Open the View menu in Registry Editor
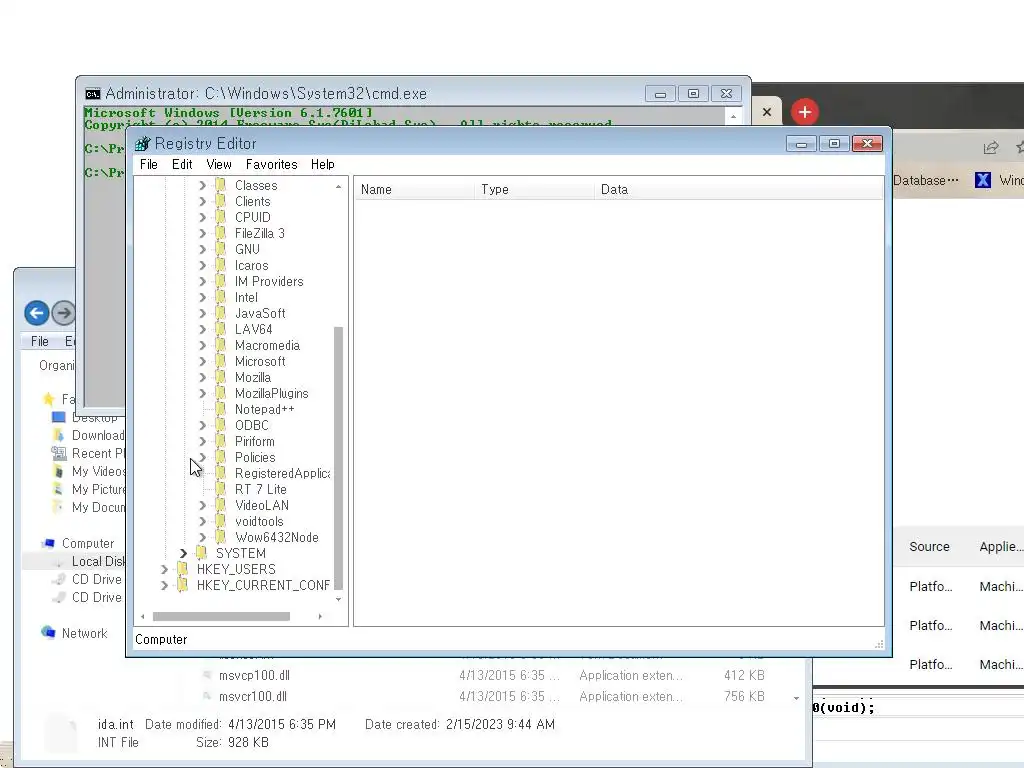1024x768 pixels. point(219,165)
